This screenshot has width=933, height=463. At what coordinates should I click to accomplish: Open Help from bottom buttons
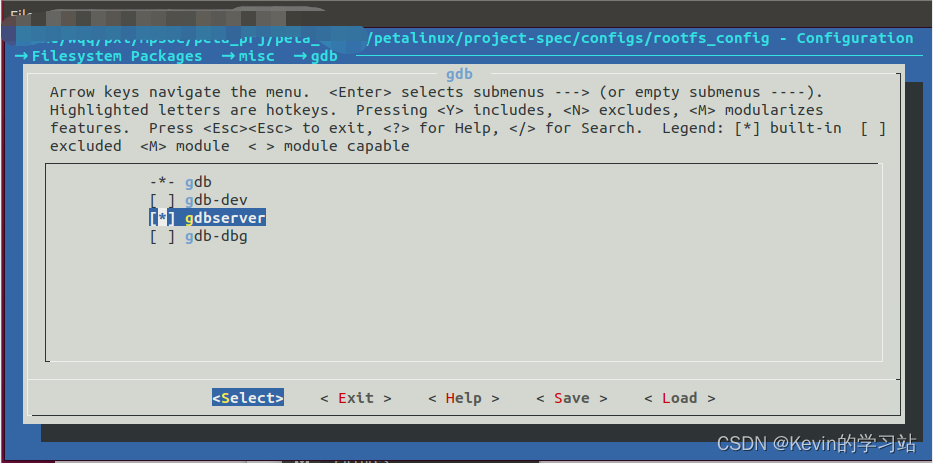point(464,398)
